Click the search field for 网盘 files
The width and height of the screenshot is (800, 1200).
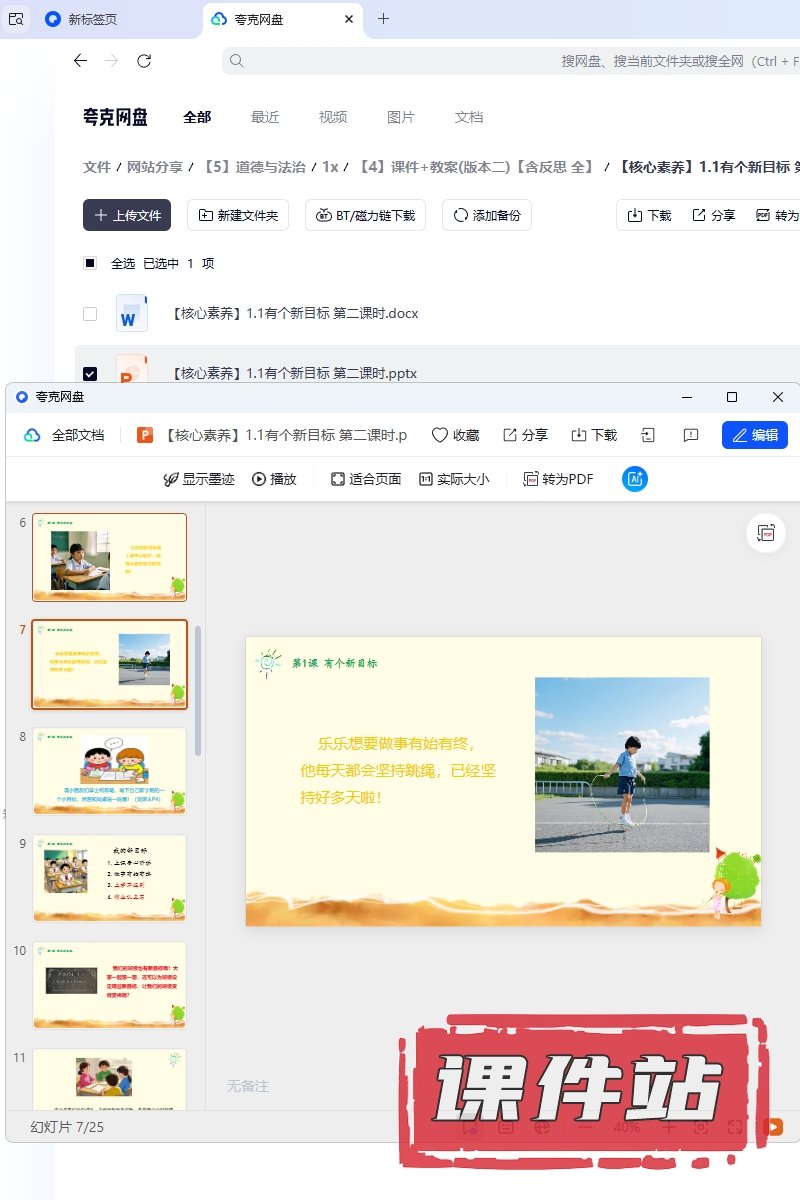point(500,61)
